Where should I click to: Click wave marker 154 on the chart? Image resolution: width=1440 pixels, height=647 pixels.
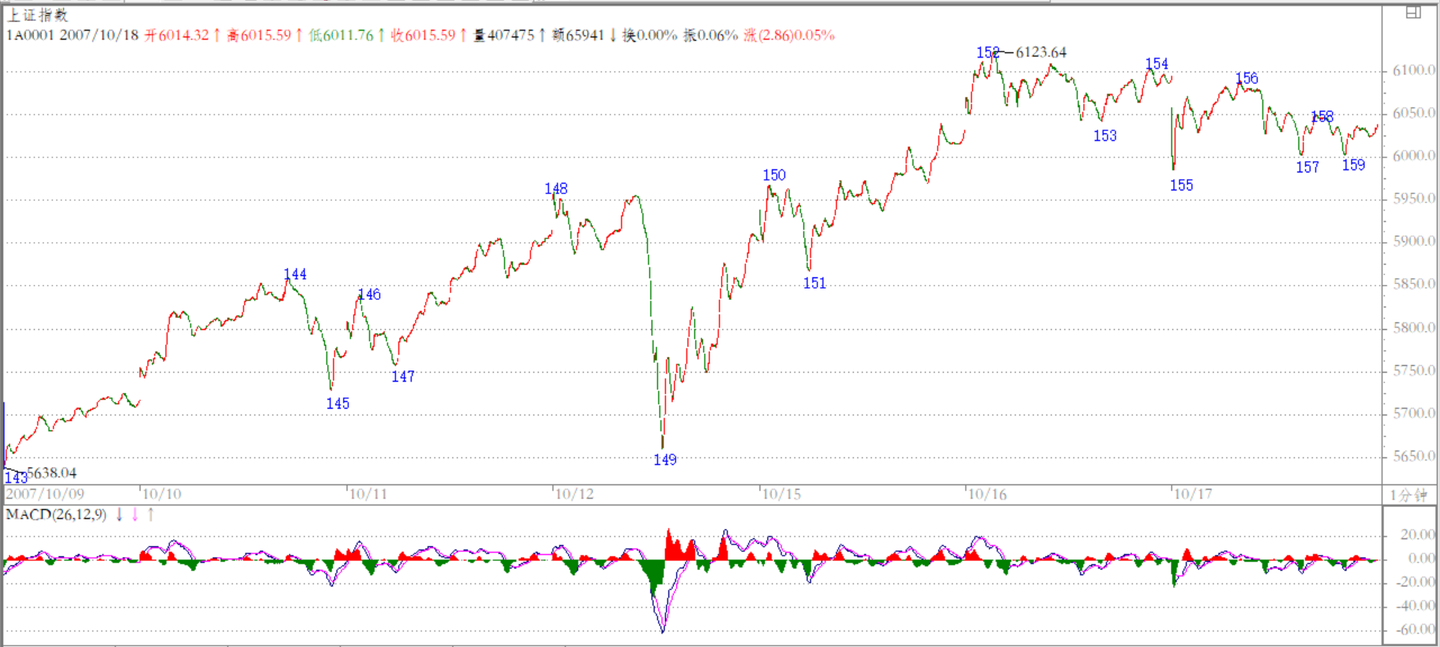click(x=1157, y=64)
